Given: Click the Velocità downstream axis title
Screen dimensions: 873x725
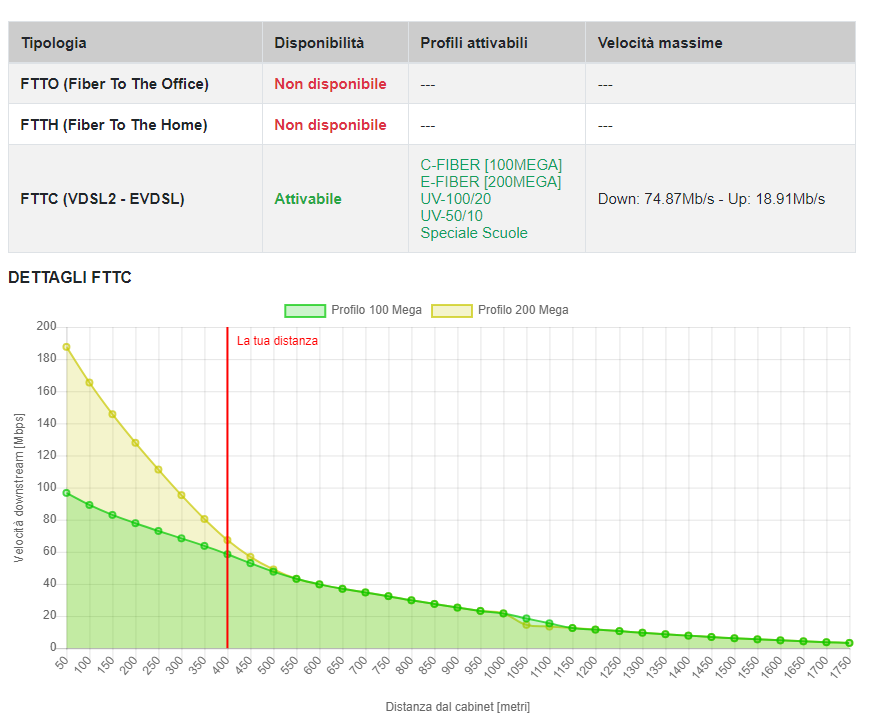Looking at the screenshot, I should [19, 488].
